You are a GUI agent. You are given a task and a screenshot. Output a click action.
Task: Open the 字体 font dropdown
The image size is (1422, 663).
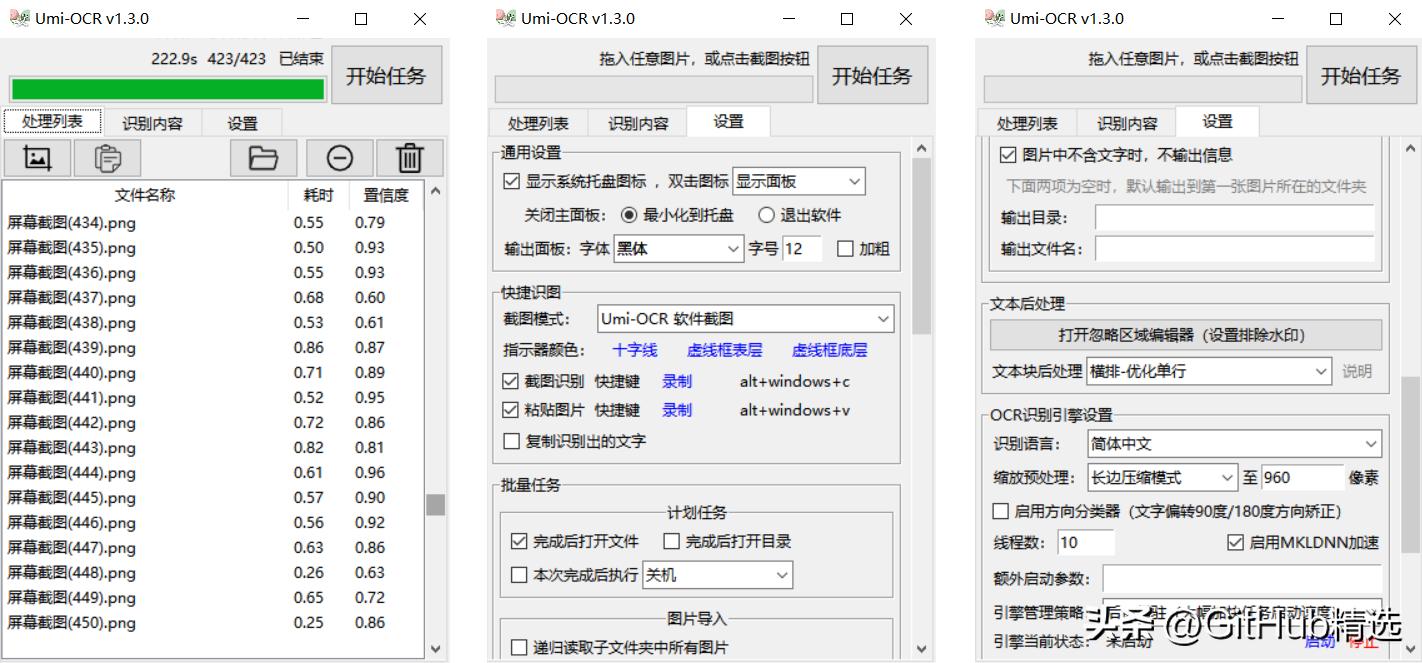(x=678, y=248)
